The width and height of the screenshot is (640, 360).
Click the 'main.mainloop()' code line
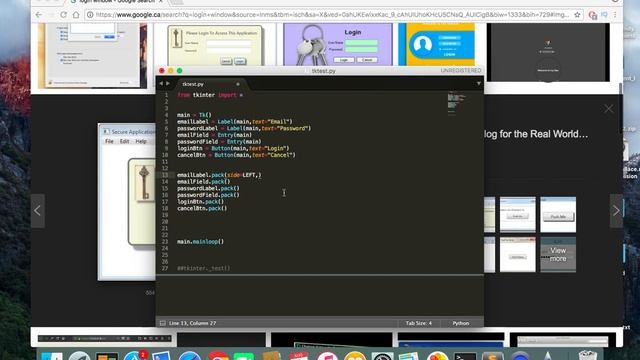click(x=200, y=242)
